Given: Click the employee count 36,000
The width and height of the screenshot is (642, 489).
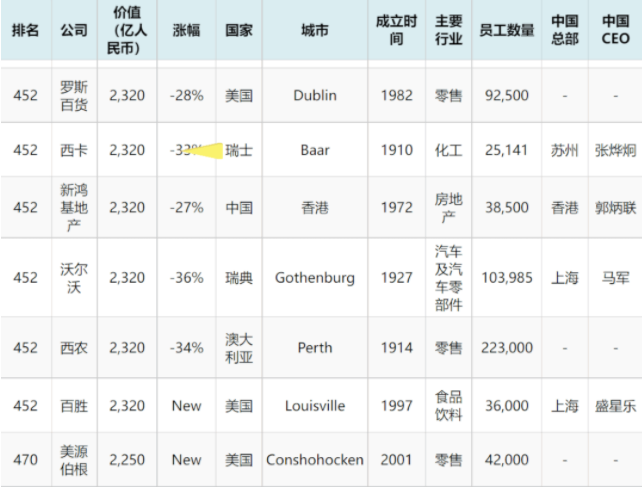Looking at the screenshot, I should pos(507,406).
